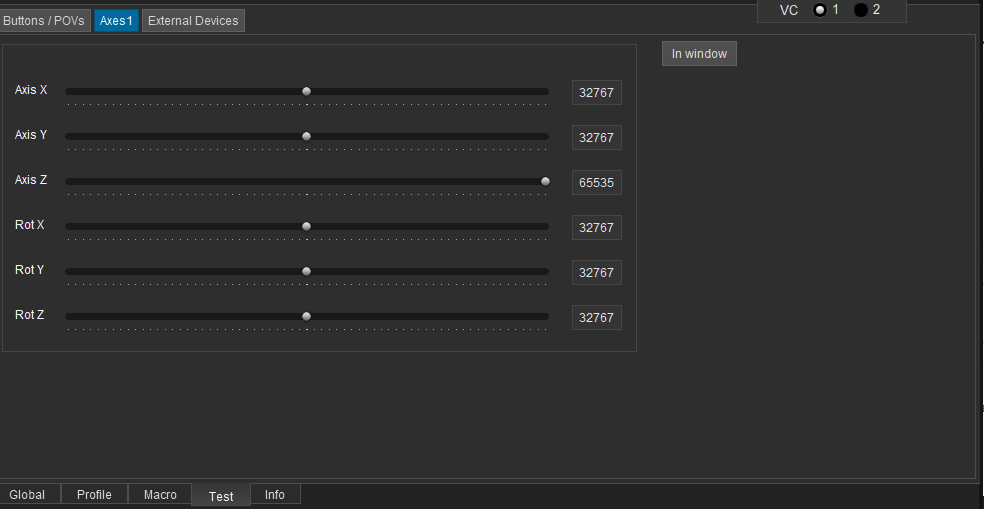Viewport: 984px width, 509px height.
Task: Click the In window button
Action: [x=699, y=54]
